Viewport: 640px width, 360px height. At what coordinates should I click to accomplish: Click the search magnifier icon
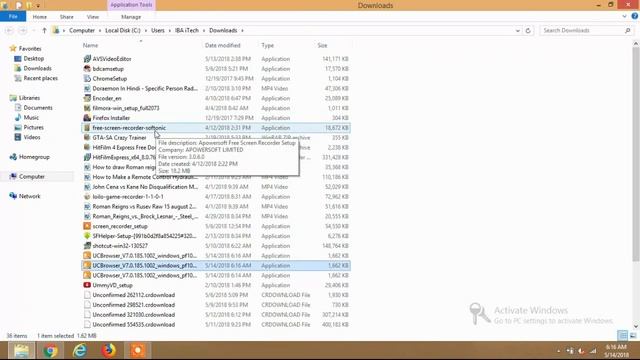(x=627, y=31)
